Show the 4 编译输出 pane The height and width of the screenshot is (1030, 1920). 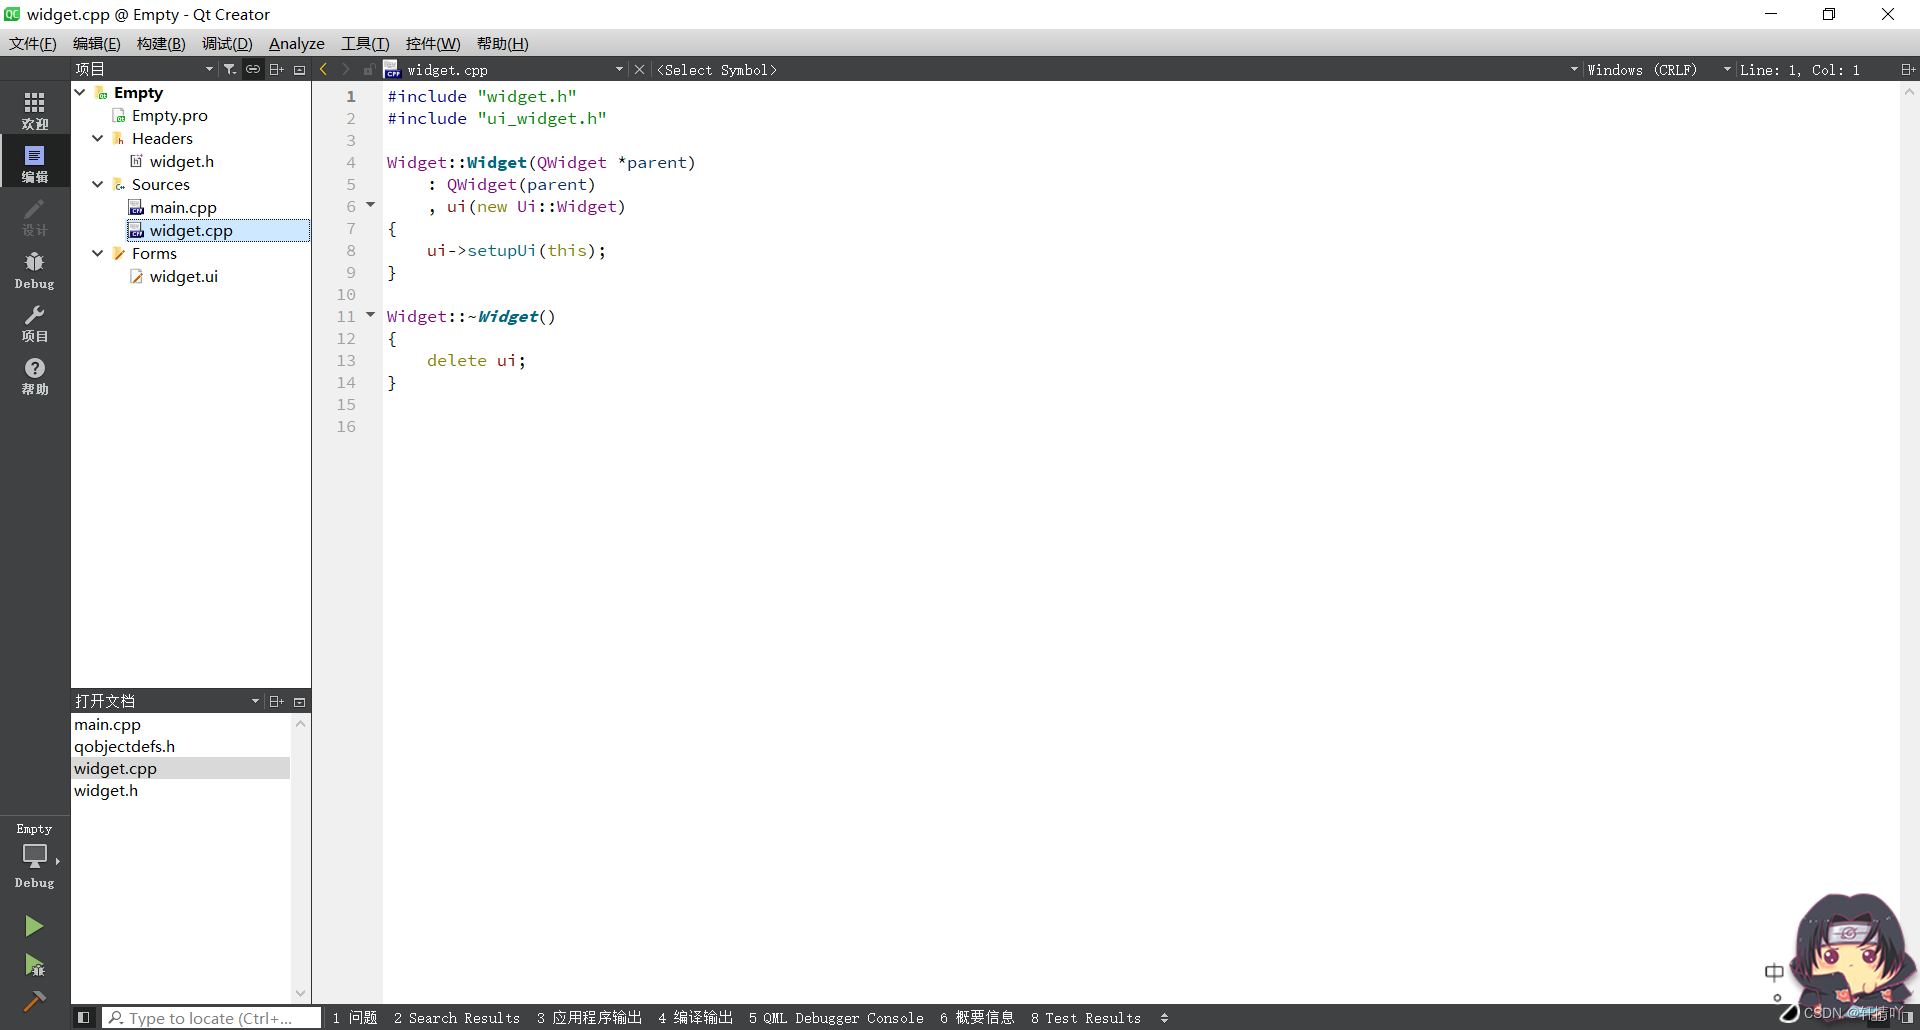click(696, 1018)
